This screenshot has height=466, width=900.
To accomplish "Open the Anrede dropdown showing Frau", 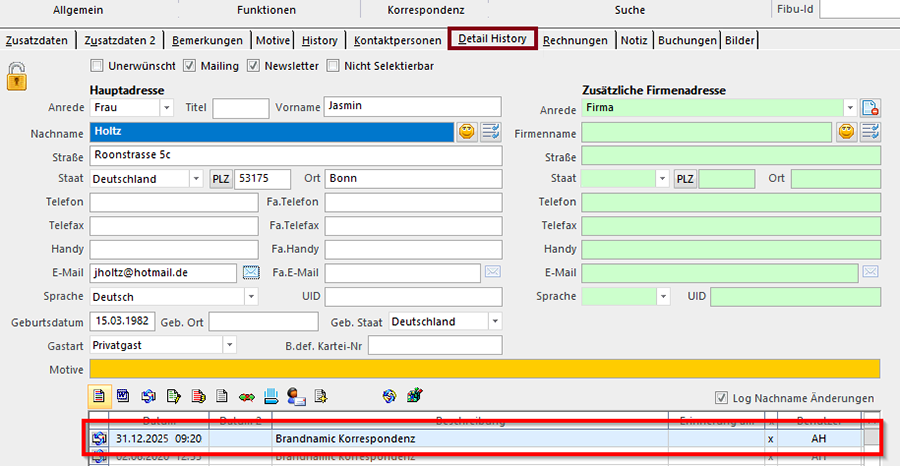I will point(166,107).
